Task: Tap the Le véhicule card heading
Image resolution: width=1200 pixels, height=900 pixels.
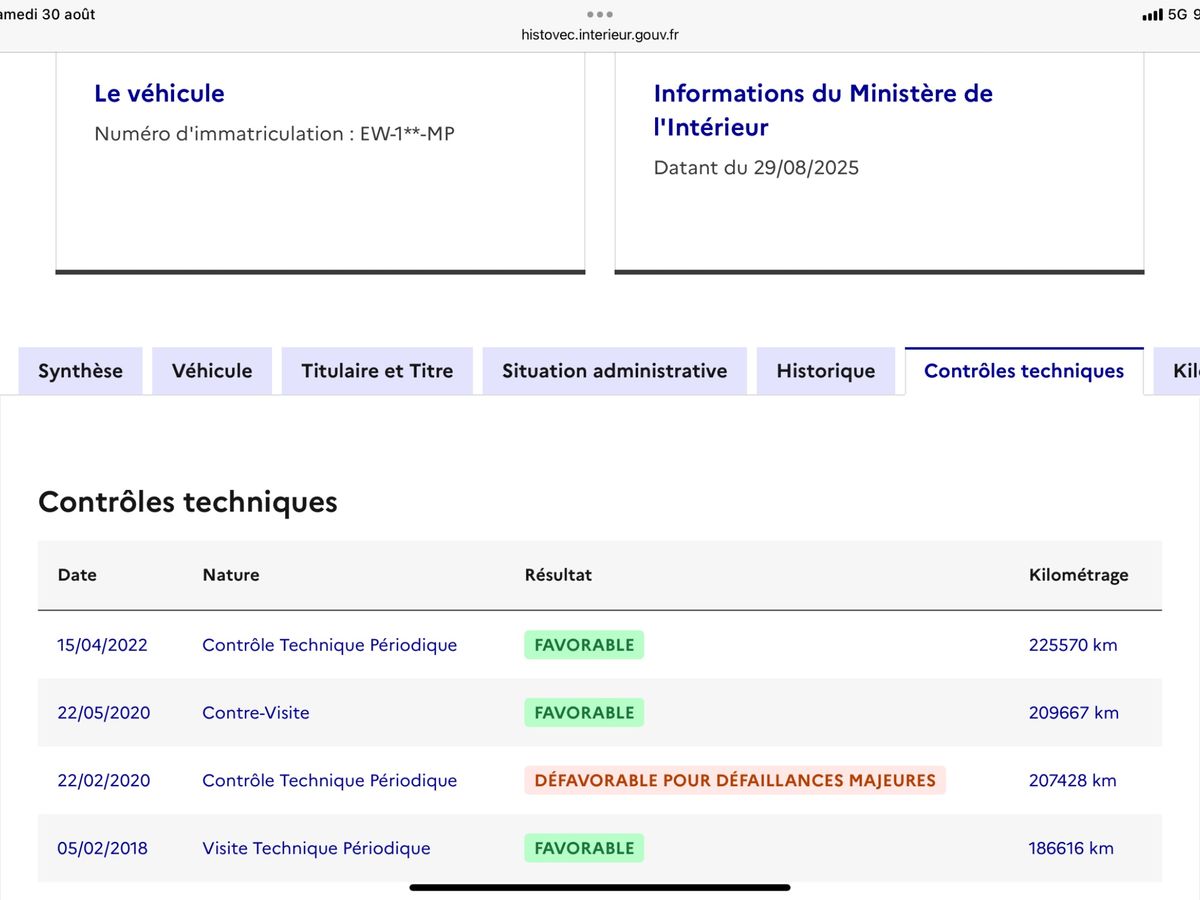Action: [x=159, y=94]
